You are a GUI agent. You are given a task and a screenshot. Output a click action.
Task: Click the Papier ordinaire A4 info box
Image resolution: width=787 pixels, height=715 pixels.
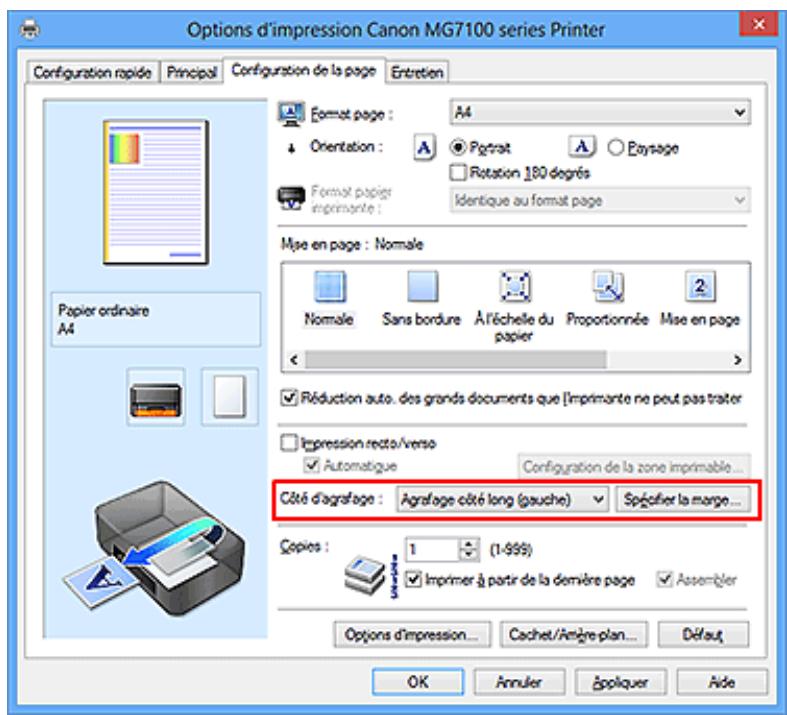click(156, 320)
